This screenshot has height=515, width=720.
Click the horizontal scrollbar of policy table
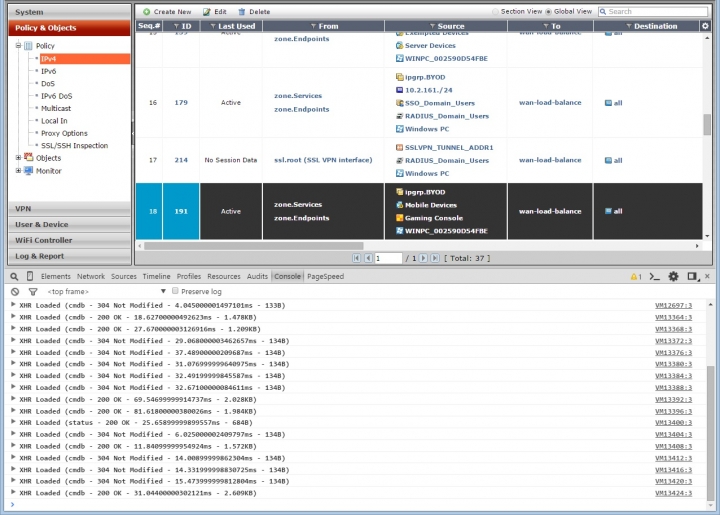tap(254, 246)
